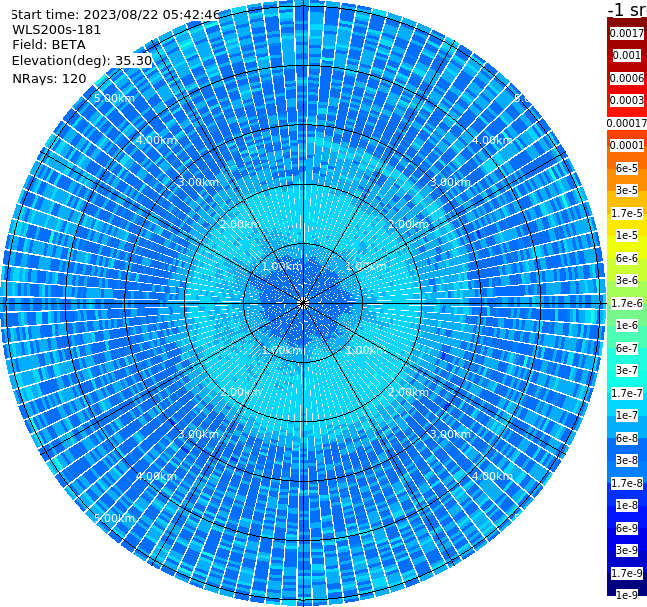Click the "6e-7" colorbar tick label

(627, 348)
